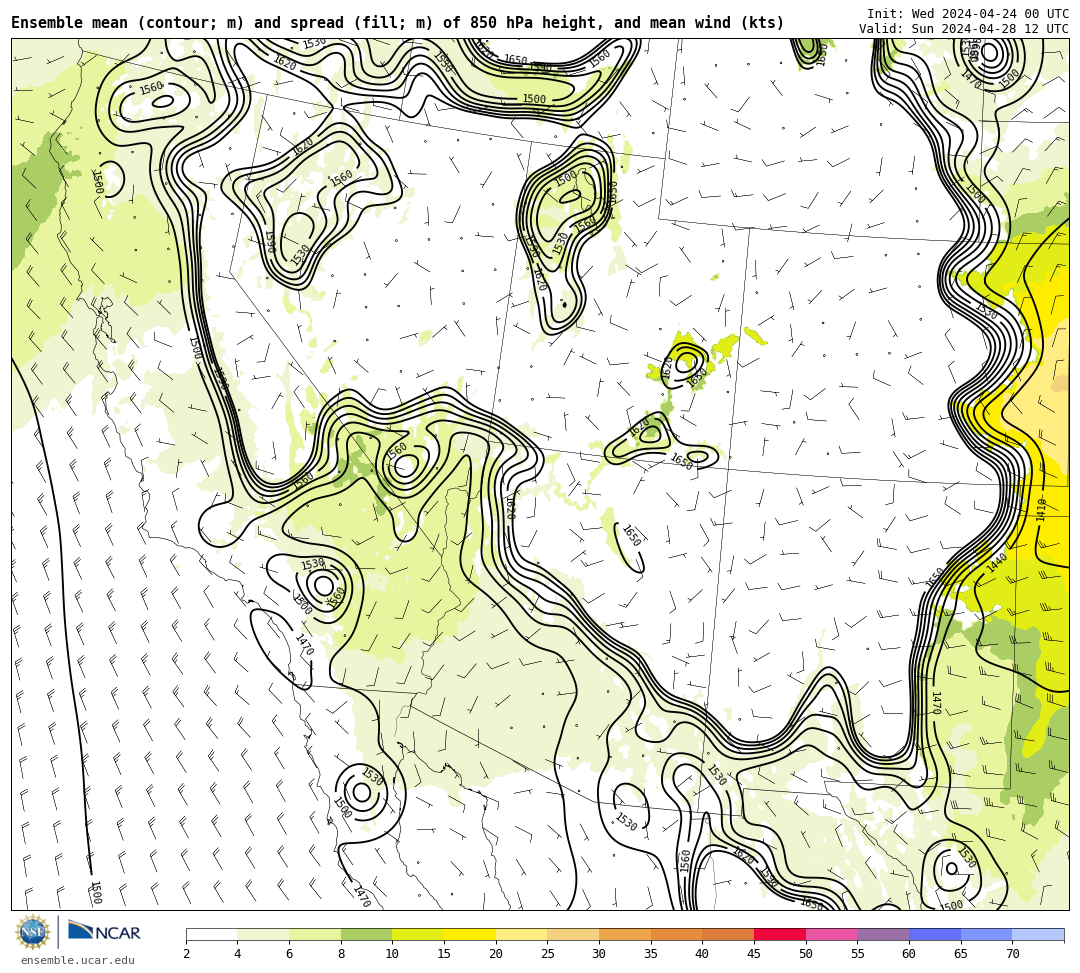Open the ensemble.ucar.edu link text
This screenshot has width=1080, height=973.
[x=78, y=960]
